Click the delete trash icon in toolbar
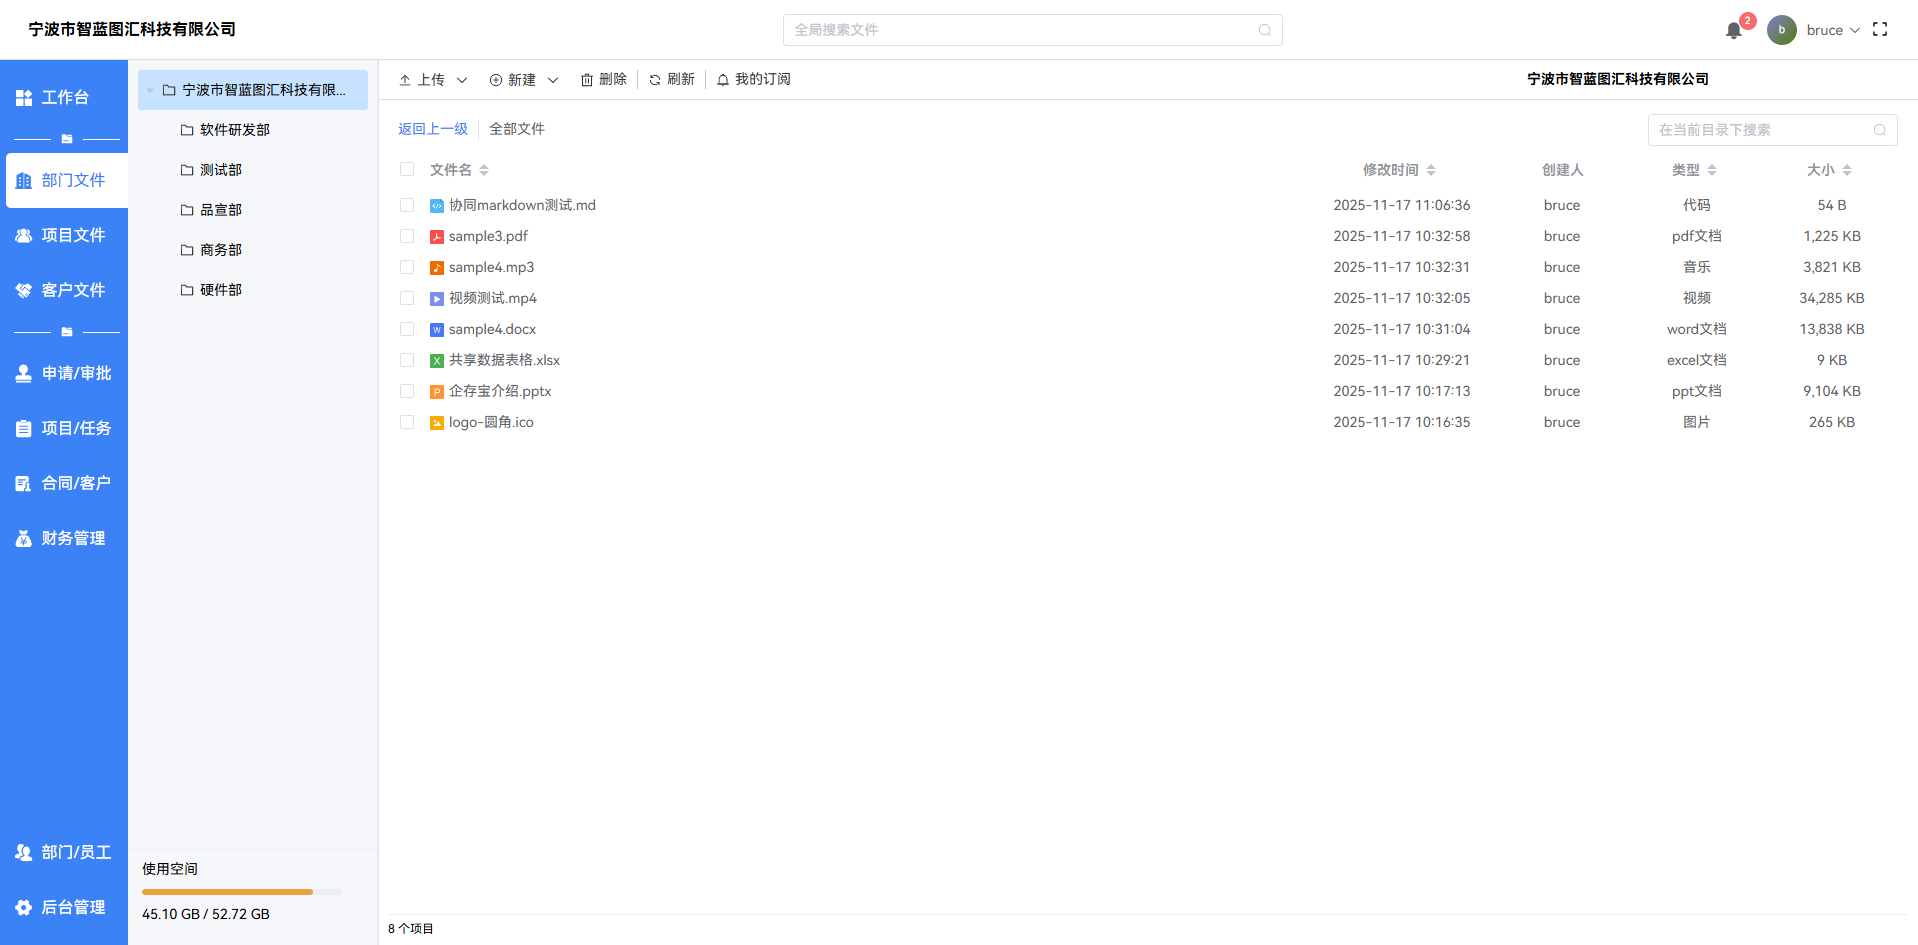Image resolution: width=1918 pixels, height=945 pixels. coord(587,80)
